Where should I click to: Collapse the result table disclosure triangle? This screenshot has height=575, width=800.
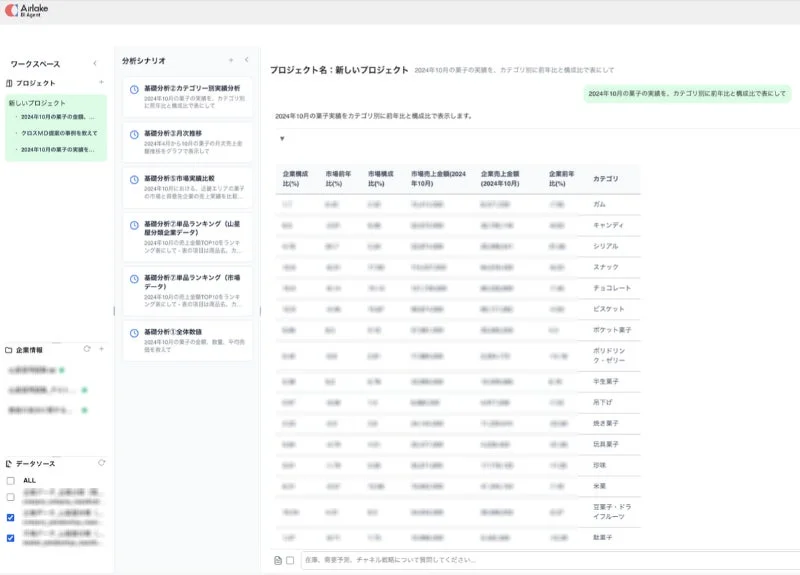click(x=282, y=139)
